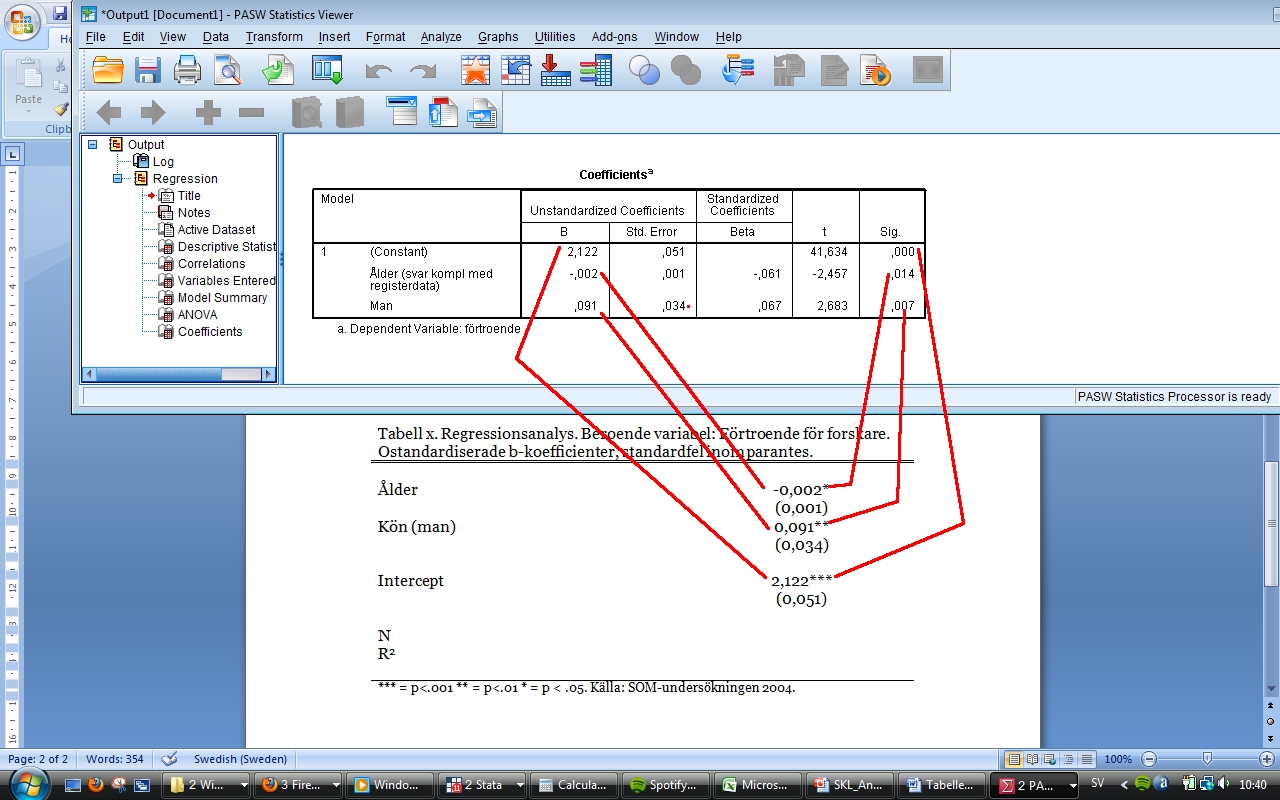Click the Undo arrow in the toolbar
Image resolution: width=1280 pixels, height=800 pixels.
[x=378, y=71]
